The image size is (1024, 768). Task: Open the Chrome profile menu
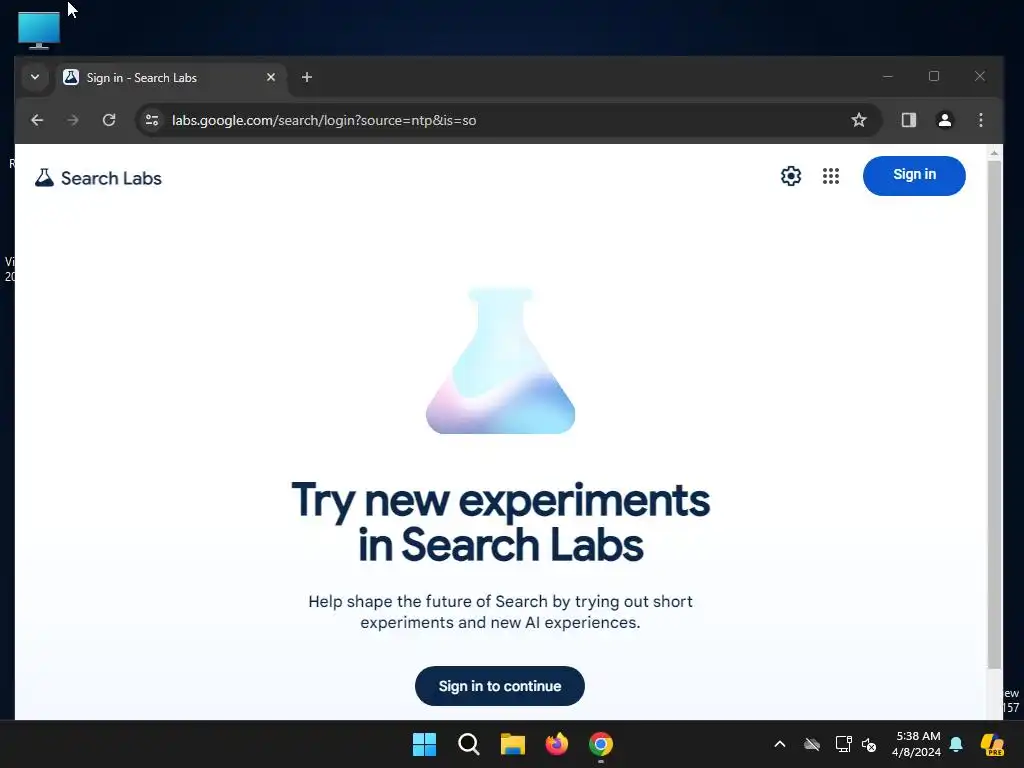[x=944, y=120]
